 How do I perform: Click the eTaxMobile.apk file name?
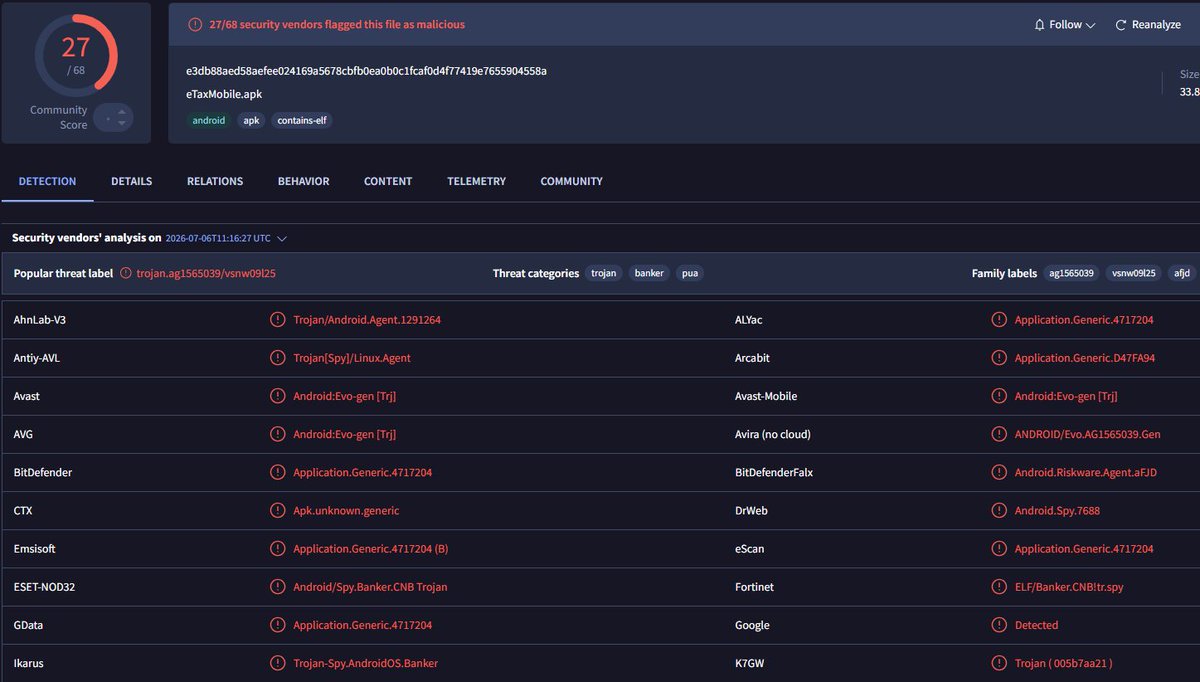[x=225, y=96]
